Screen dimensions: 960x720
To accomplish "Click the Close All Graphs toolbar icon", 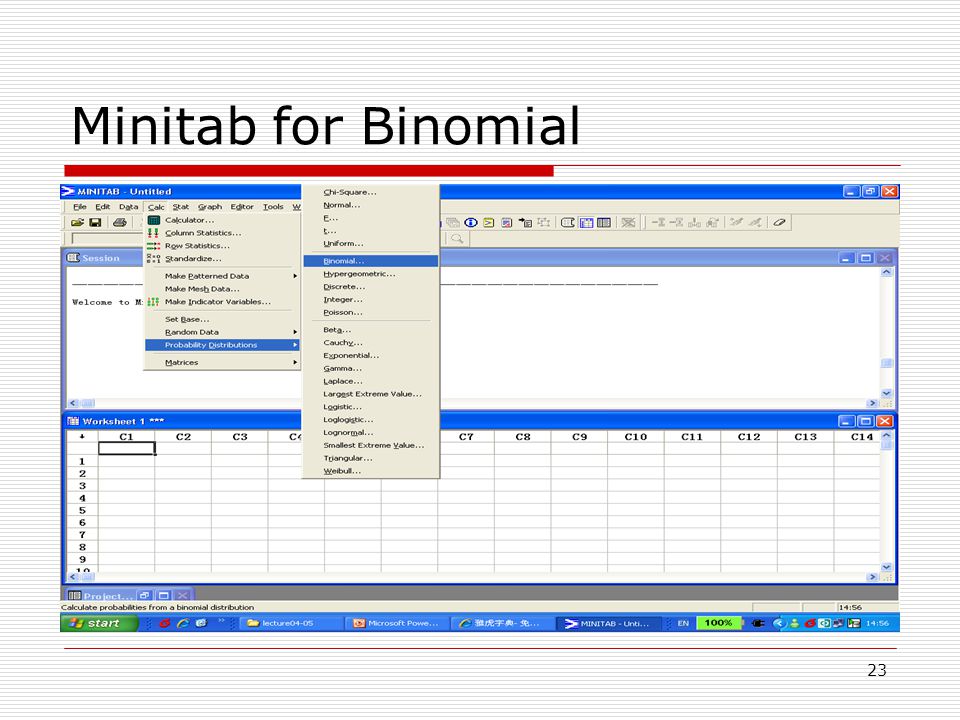I will click(628, 222).
